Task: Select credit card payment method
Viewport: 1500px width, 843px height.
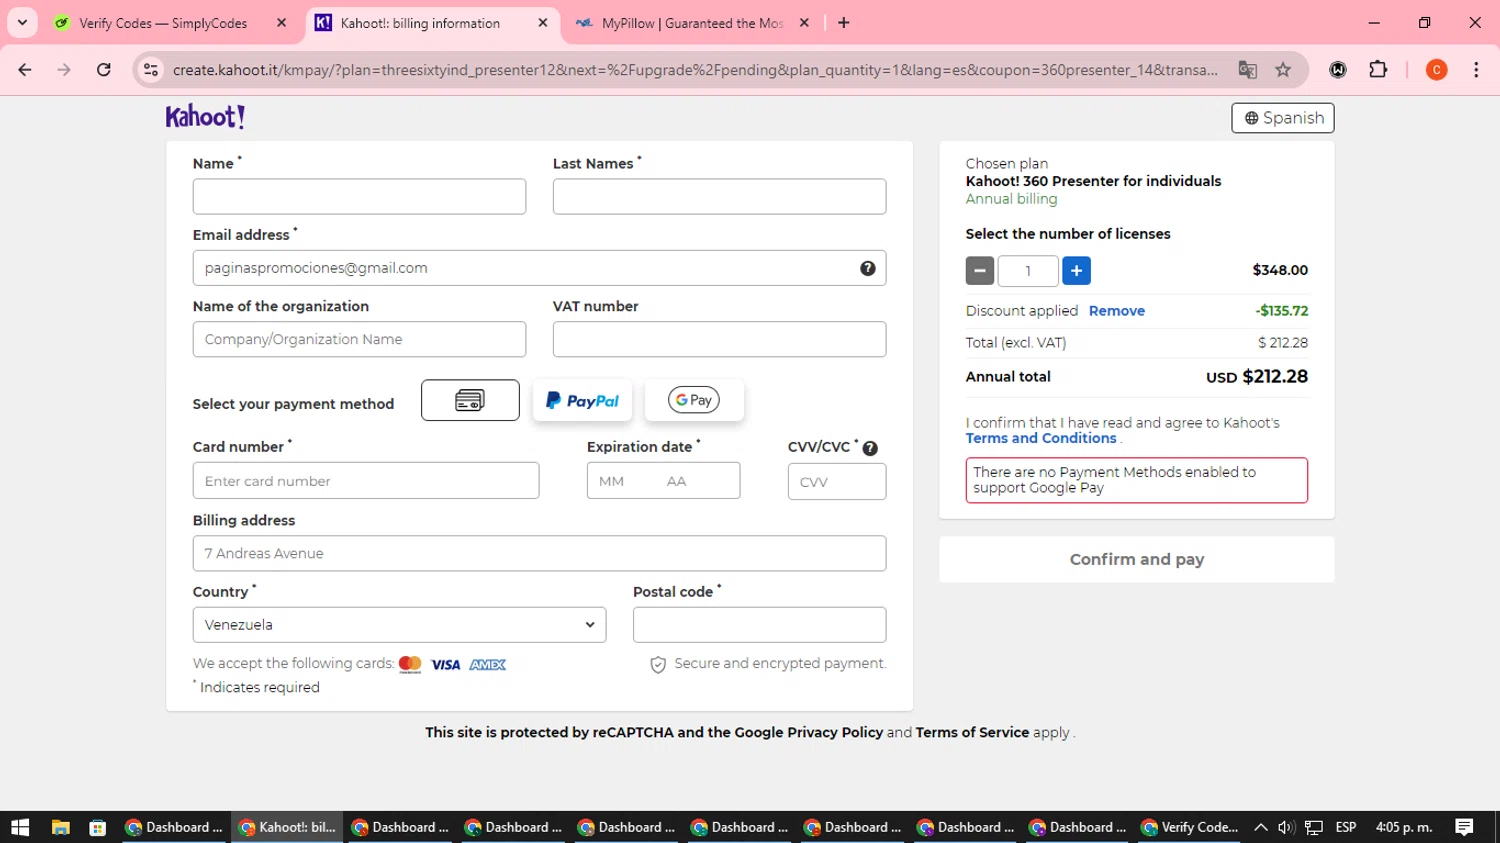Action: [470, 400]
